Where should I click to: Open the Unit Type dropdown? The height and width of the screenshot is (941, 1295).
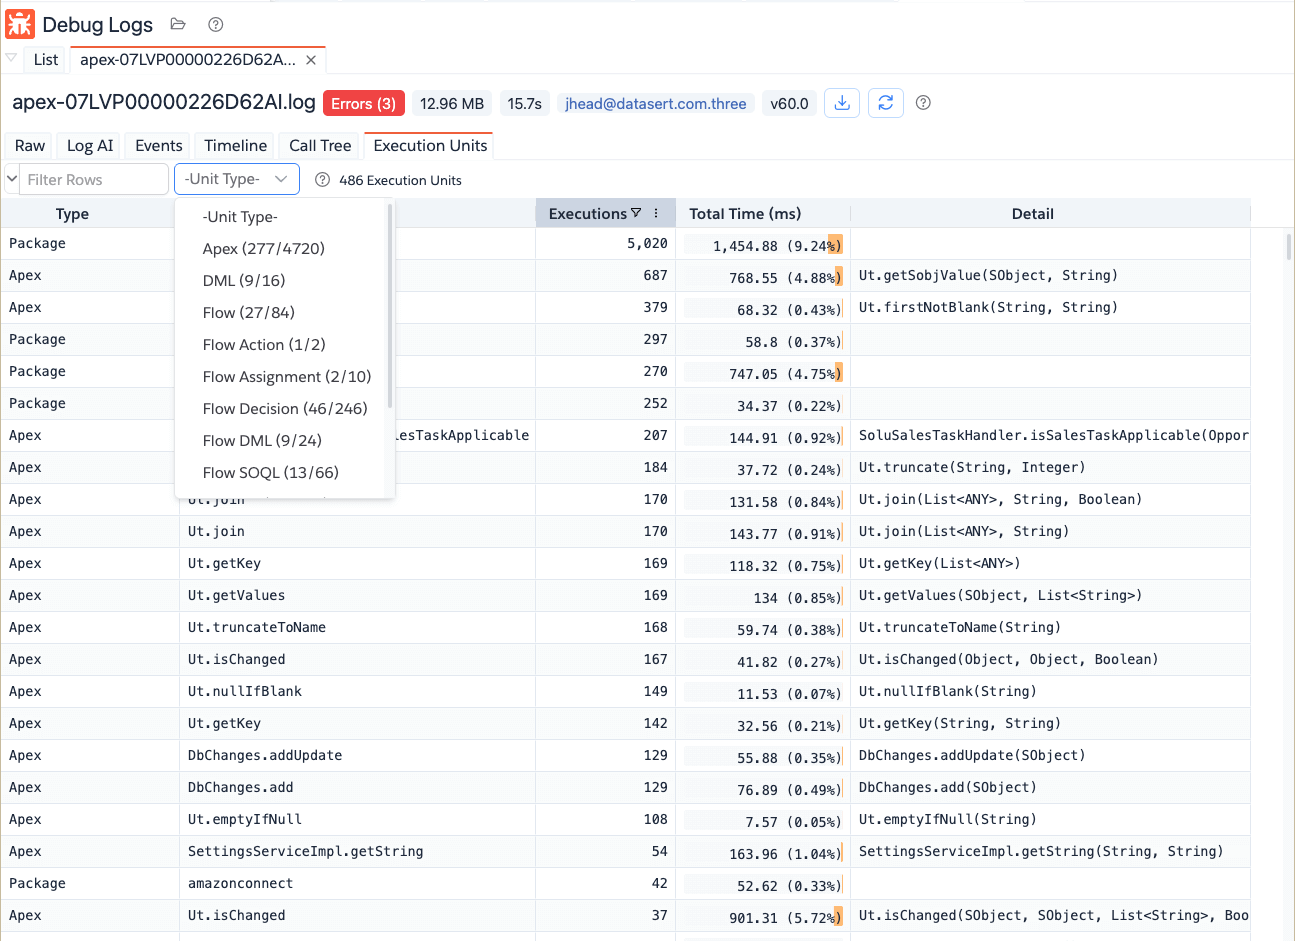coord(237,179)
